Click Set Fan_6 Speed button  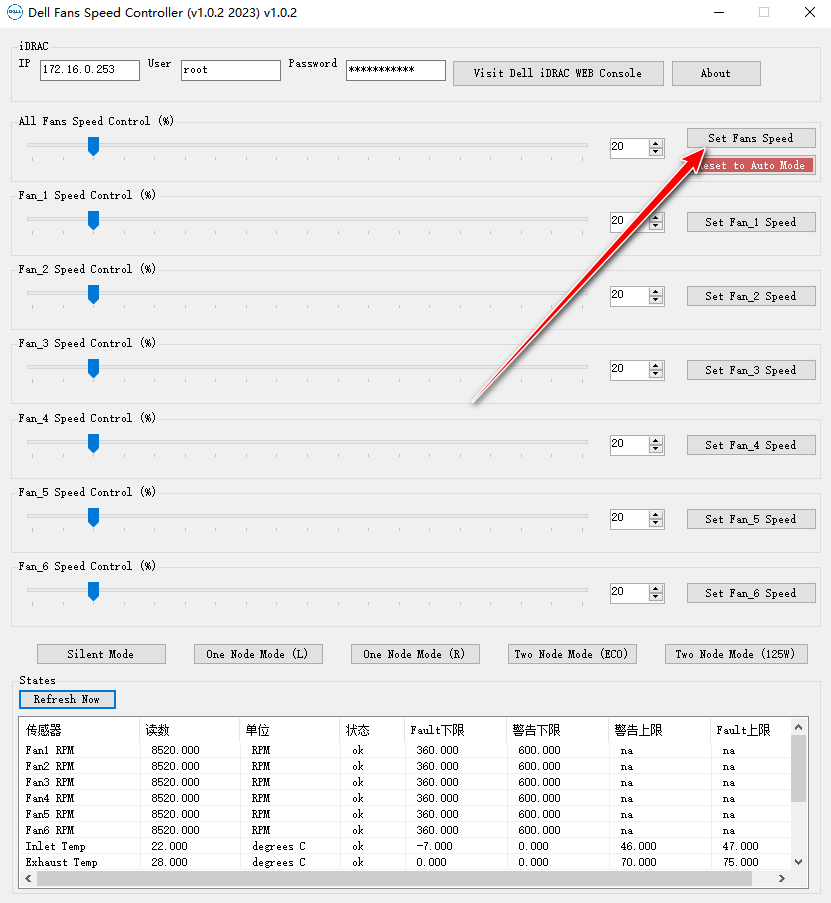(751, 593)
